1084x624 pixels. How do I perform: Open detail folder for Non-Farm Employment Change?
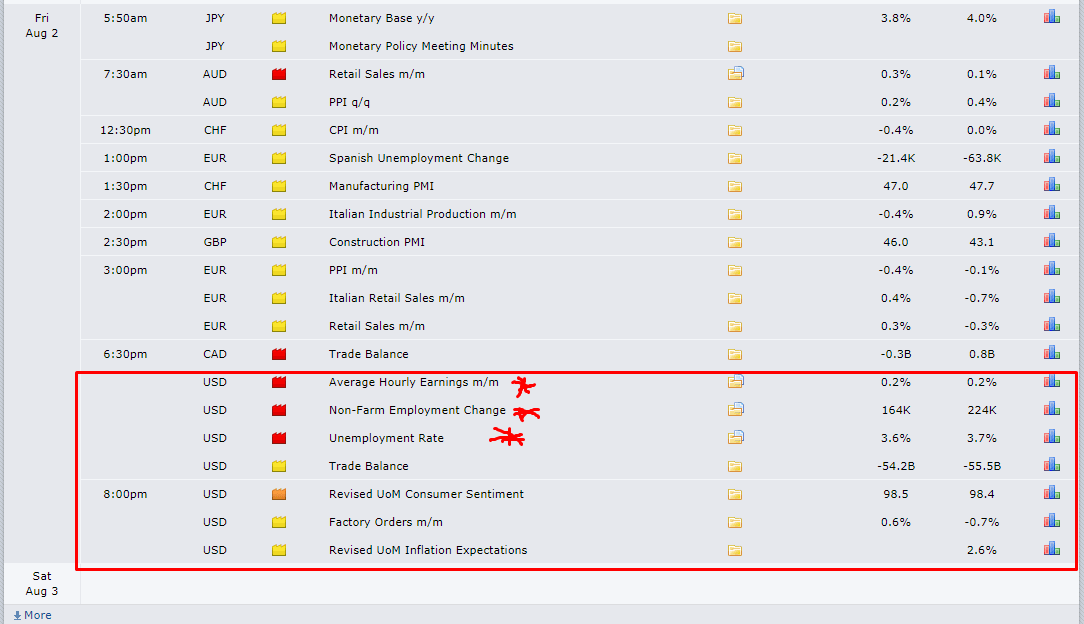pos(736,409)
